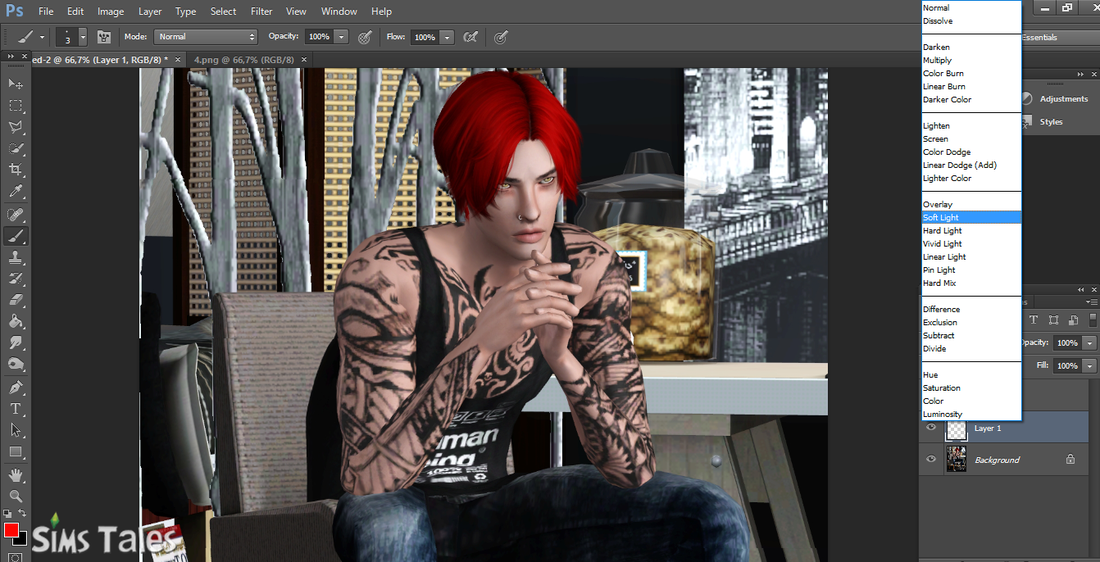
Task: Select the Move tool
Action: tap(15, 84)
